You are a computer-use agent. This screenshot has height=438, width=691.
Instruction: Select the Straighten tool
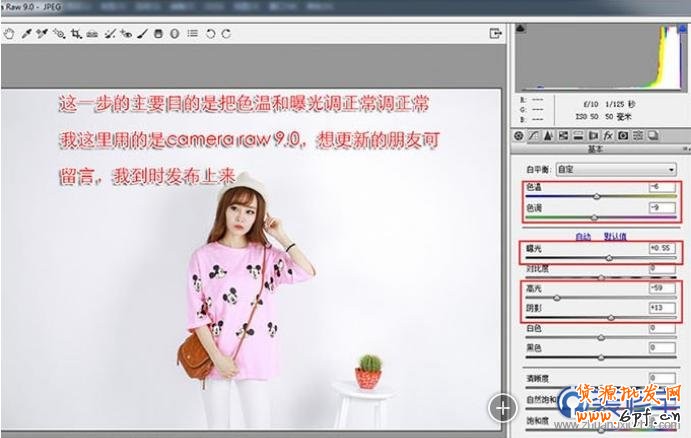[x=91, y=33]
